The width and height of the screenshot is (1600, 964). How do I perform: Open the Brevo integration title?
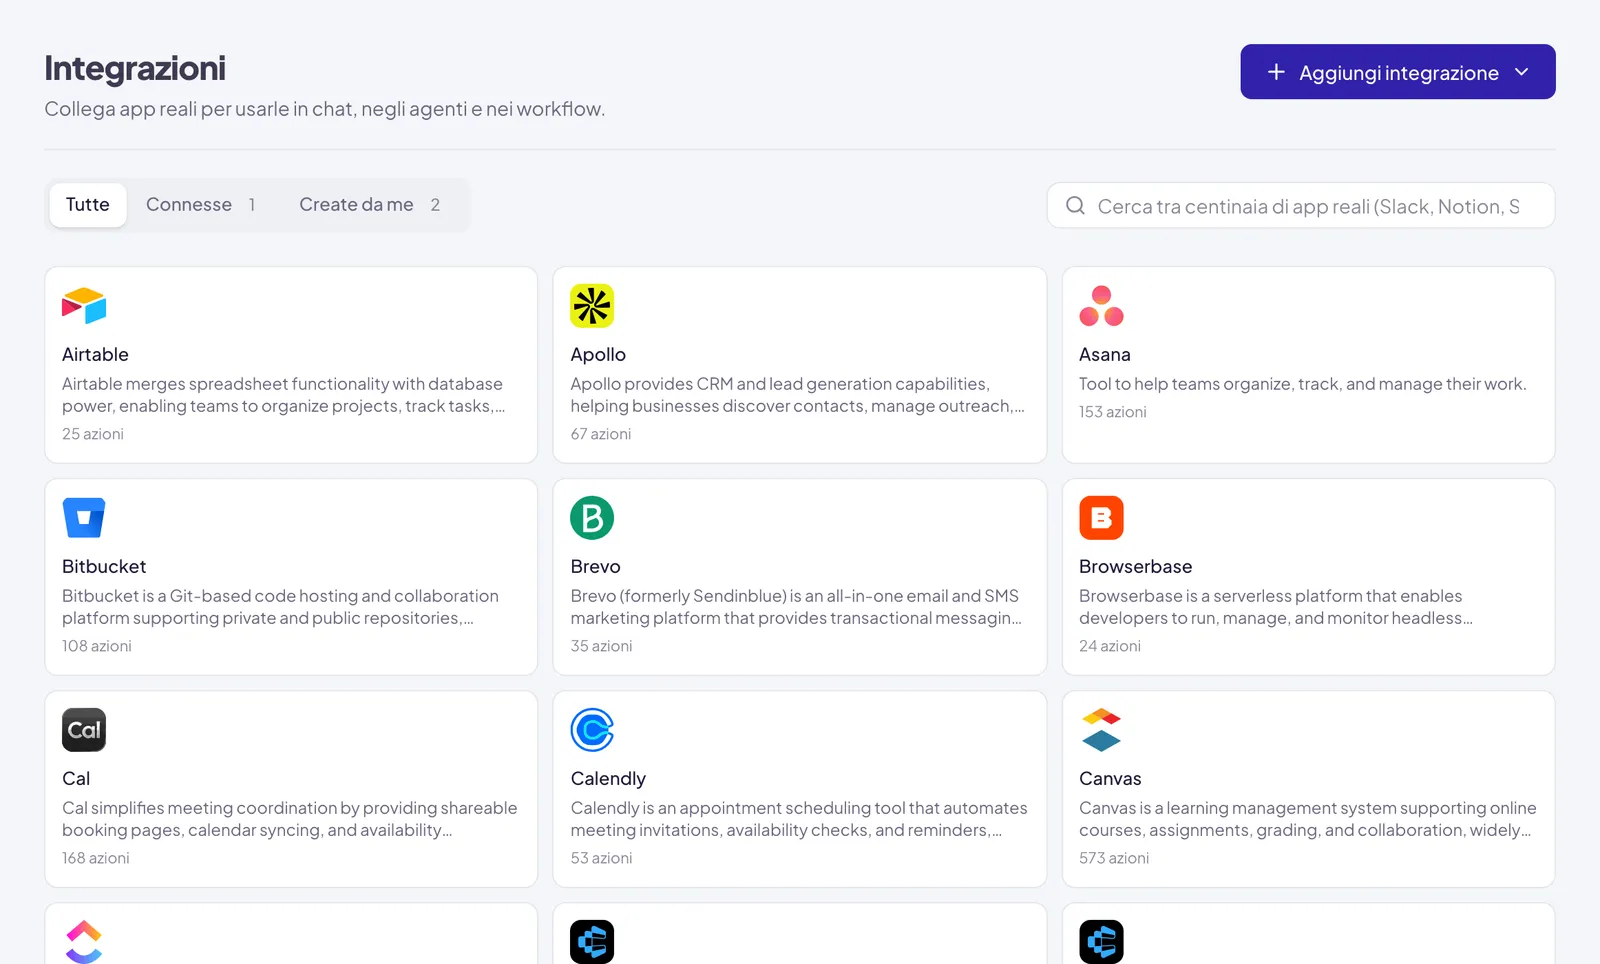[x=596, y=566]
